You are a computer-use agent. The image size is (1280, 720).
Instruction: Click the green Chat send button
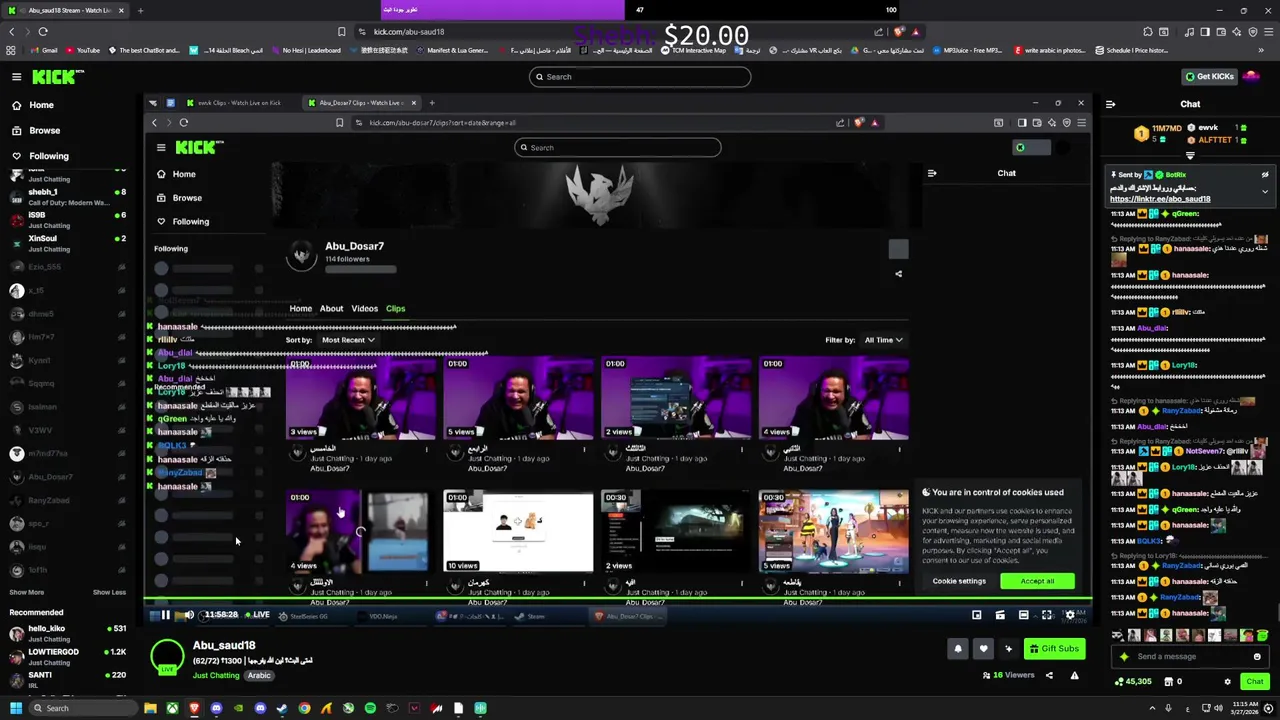point(1254,682)
